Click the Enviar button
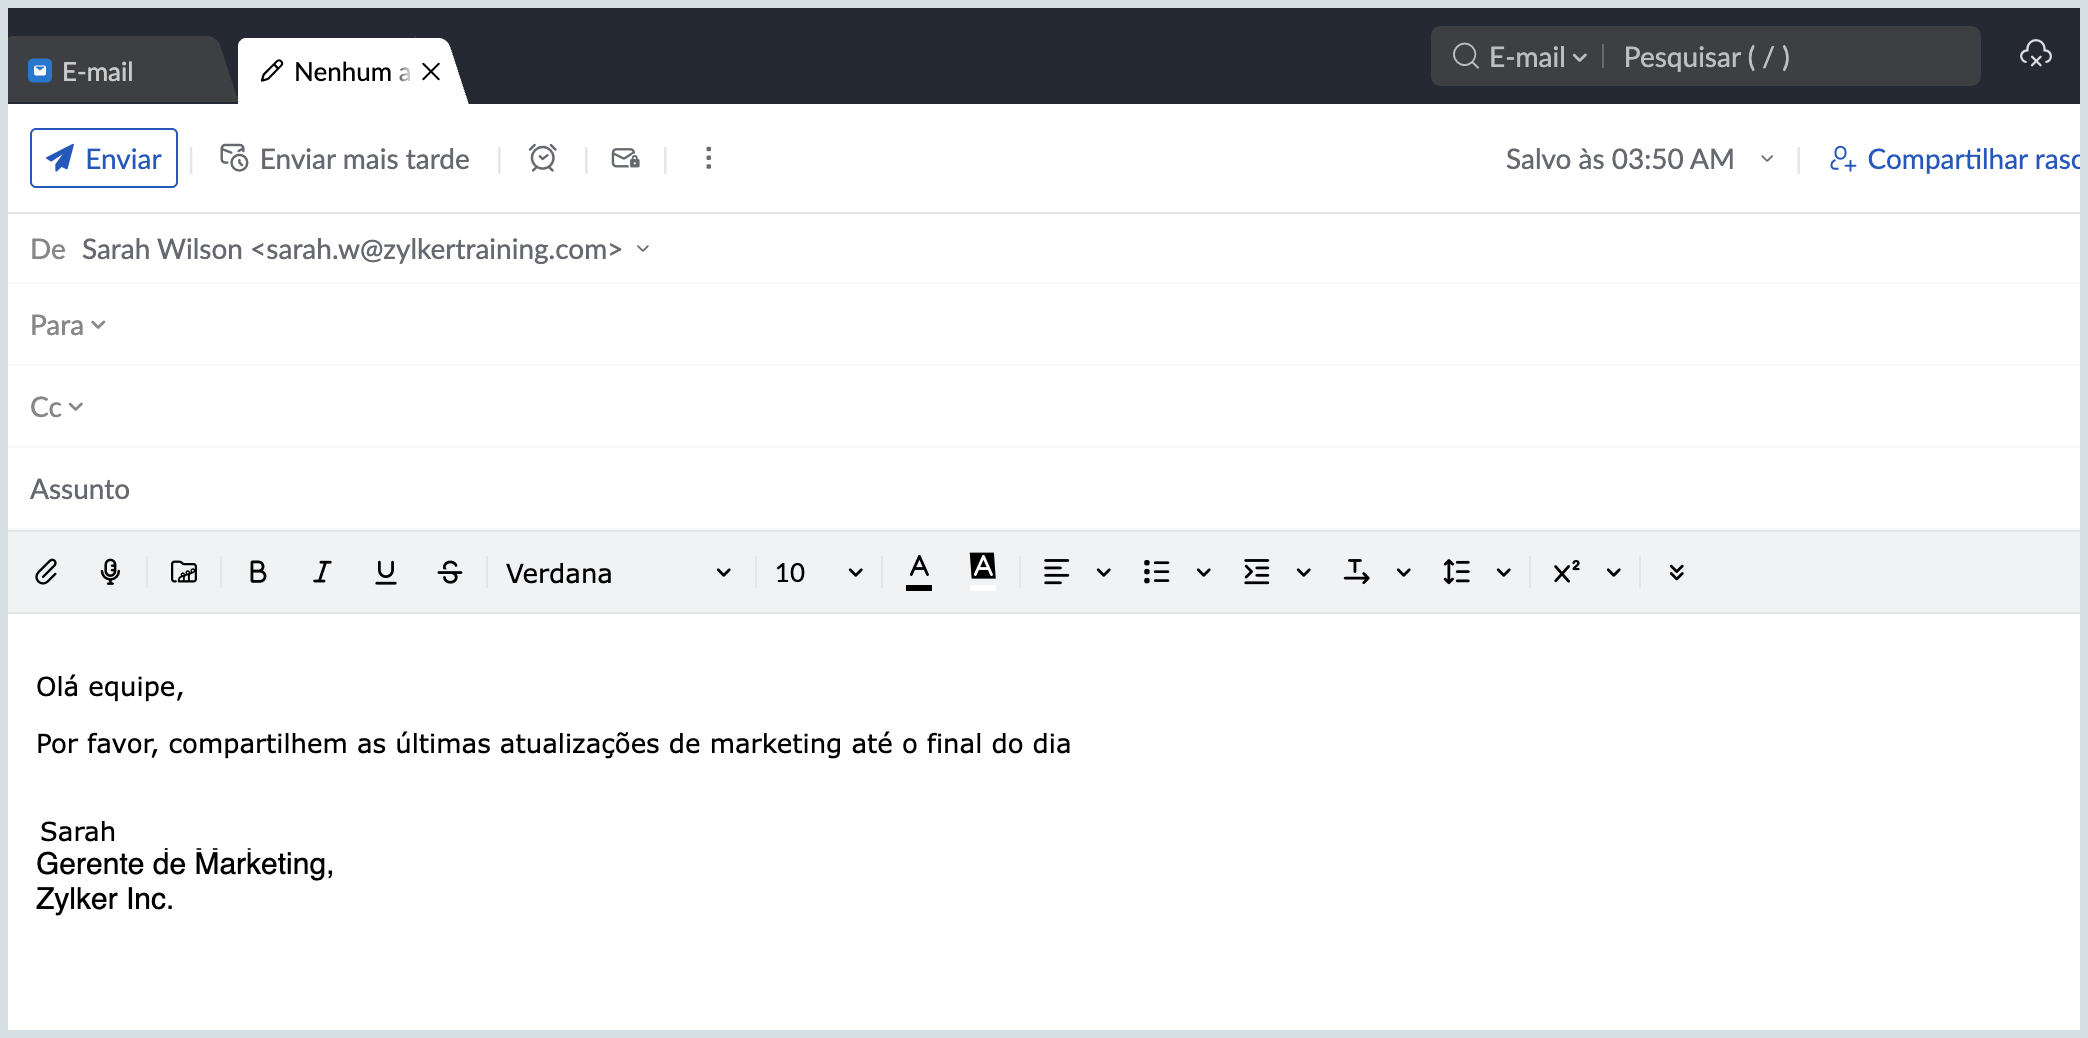The height and width of the screenshot is (1038, 2088). pos(104,158)
